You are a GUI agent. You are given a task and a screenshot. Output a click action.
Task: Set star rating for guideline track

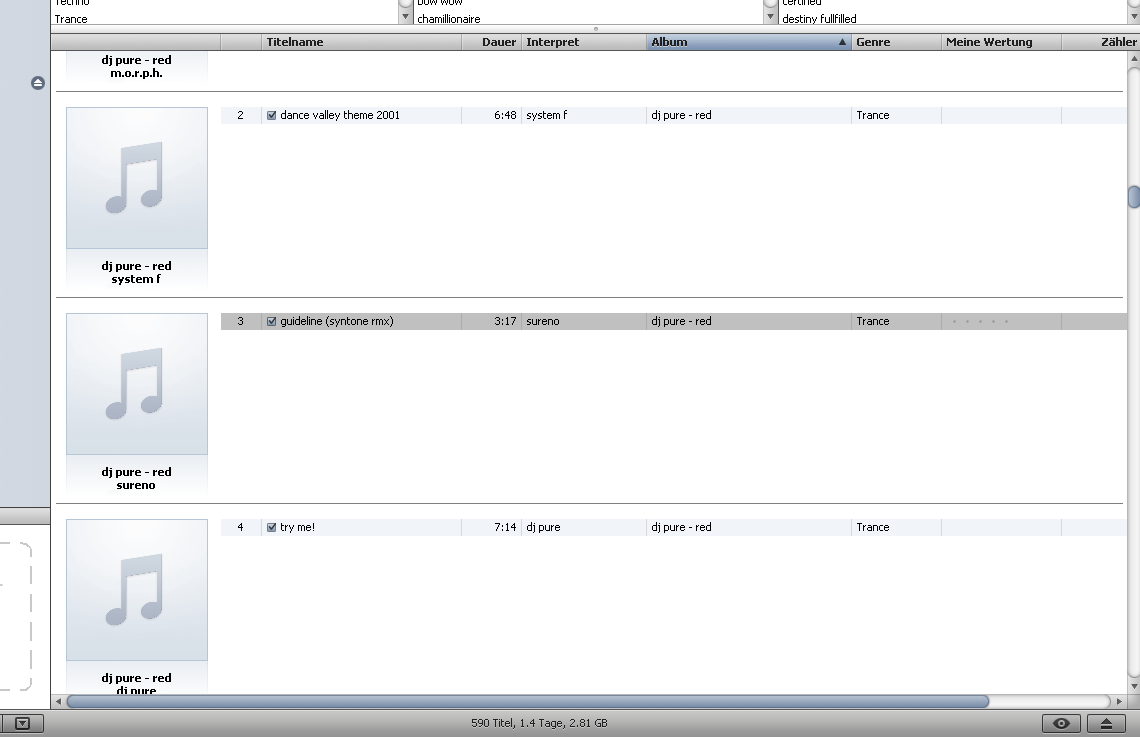tap(980, 321)
